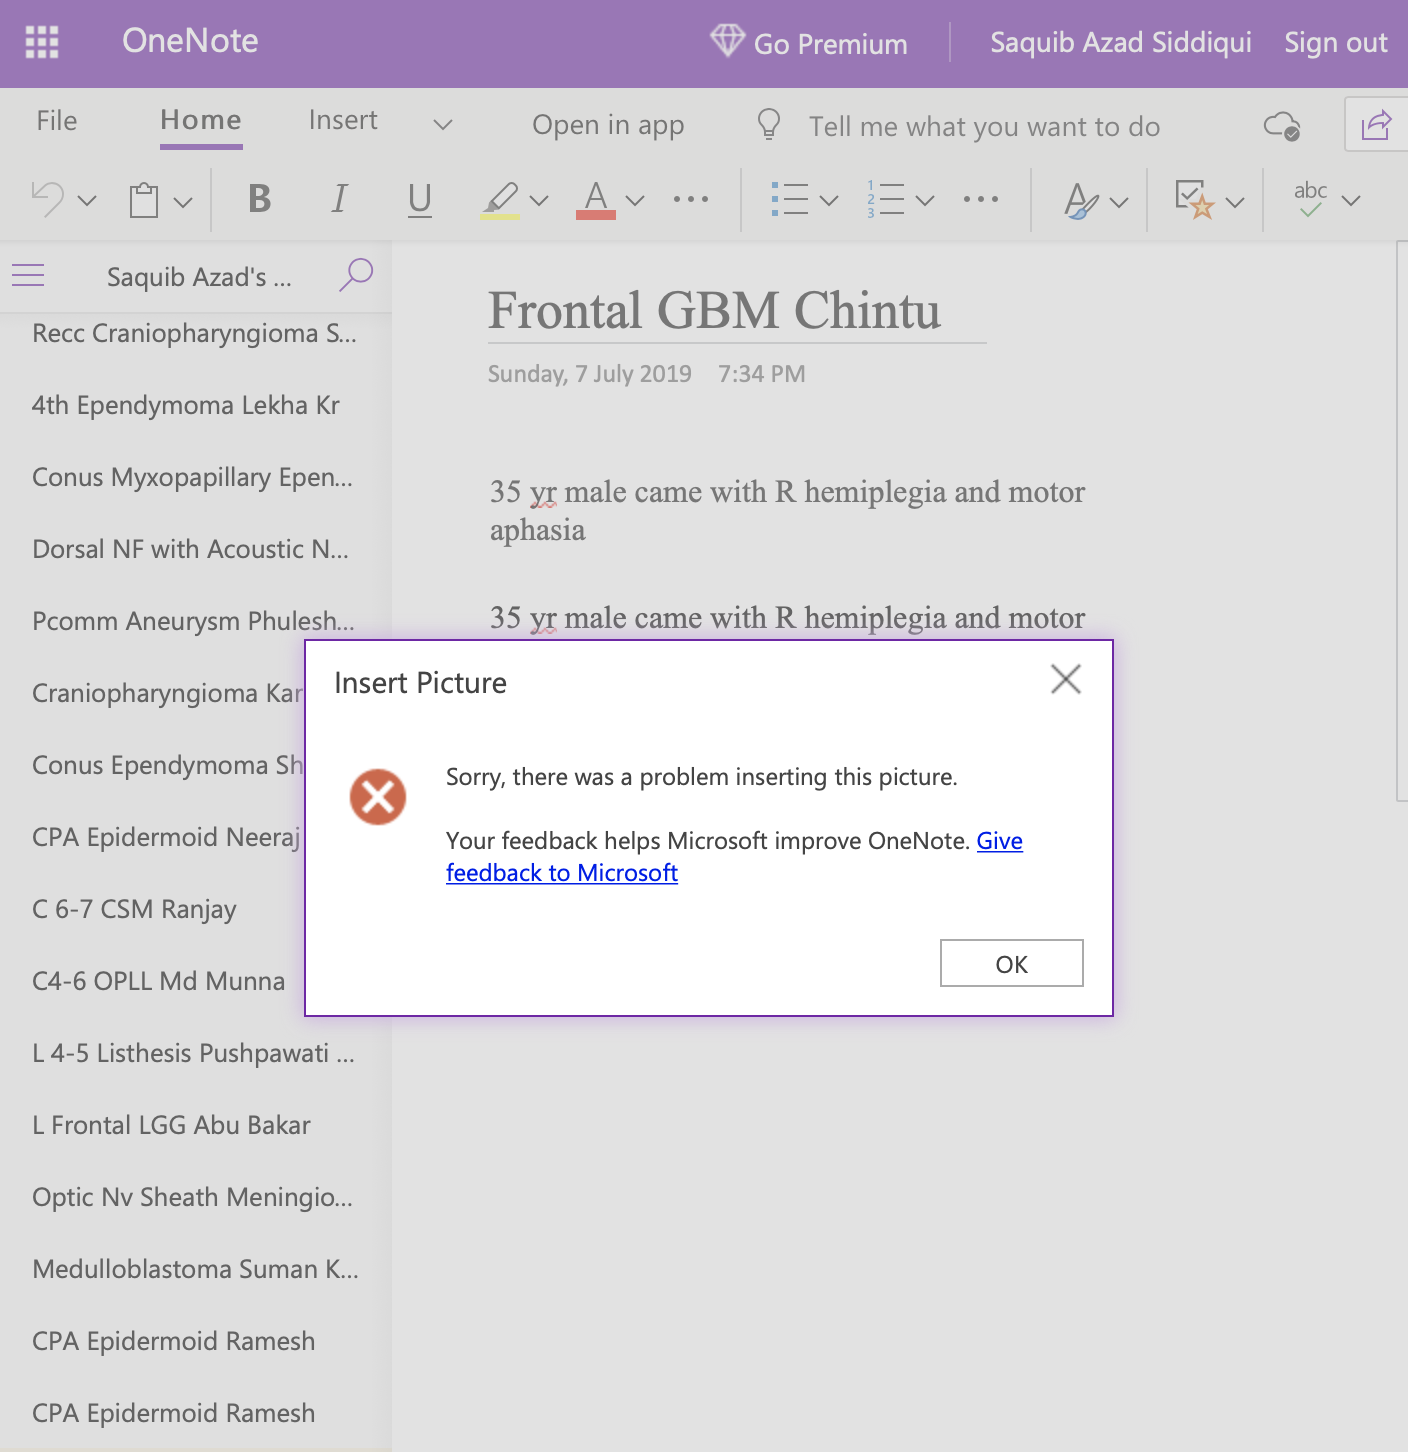The image size is (1408, 1452).
Task: Open more paragraph options ellipsis
Action: (x=981, y=199)
